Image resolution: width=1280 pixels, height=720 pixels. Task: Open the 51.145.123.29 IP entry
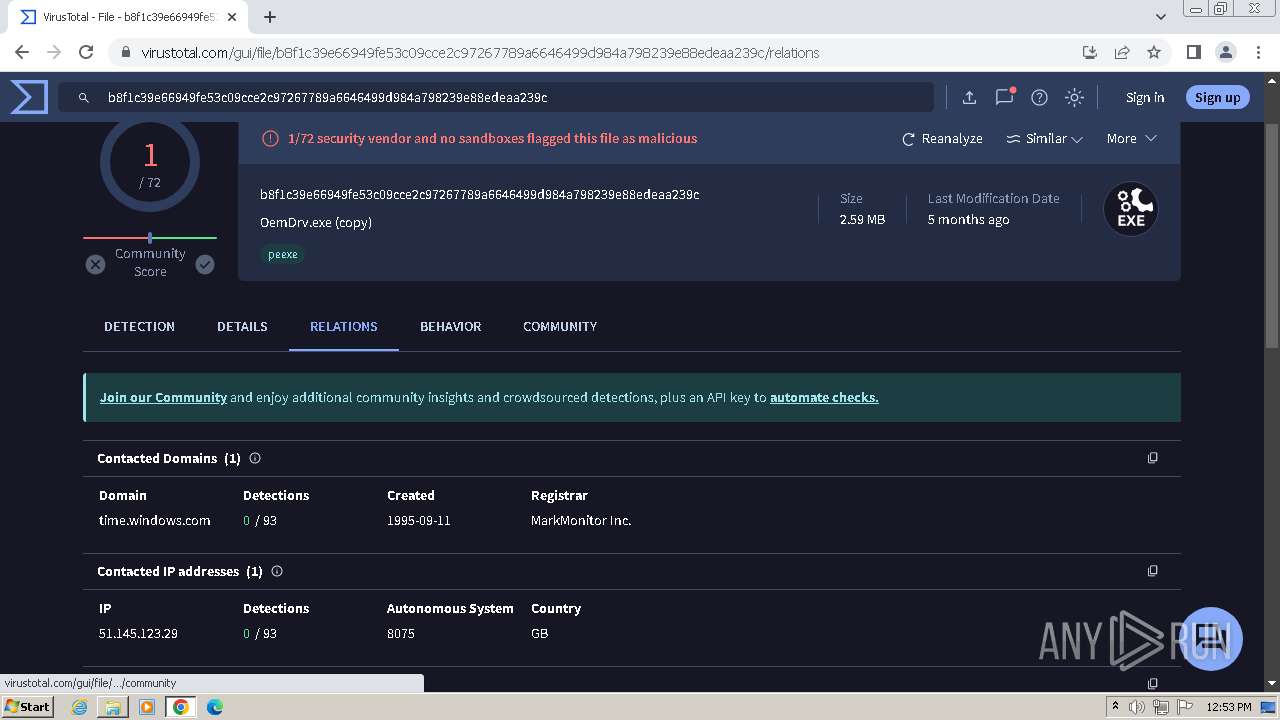[138, 633]
